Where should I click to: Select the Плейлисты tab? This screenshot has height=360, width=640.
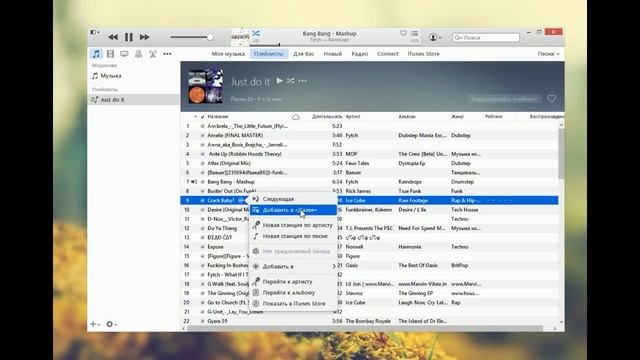click(x=269, y=54)
